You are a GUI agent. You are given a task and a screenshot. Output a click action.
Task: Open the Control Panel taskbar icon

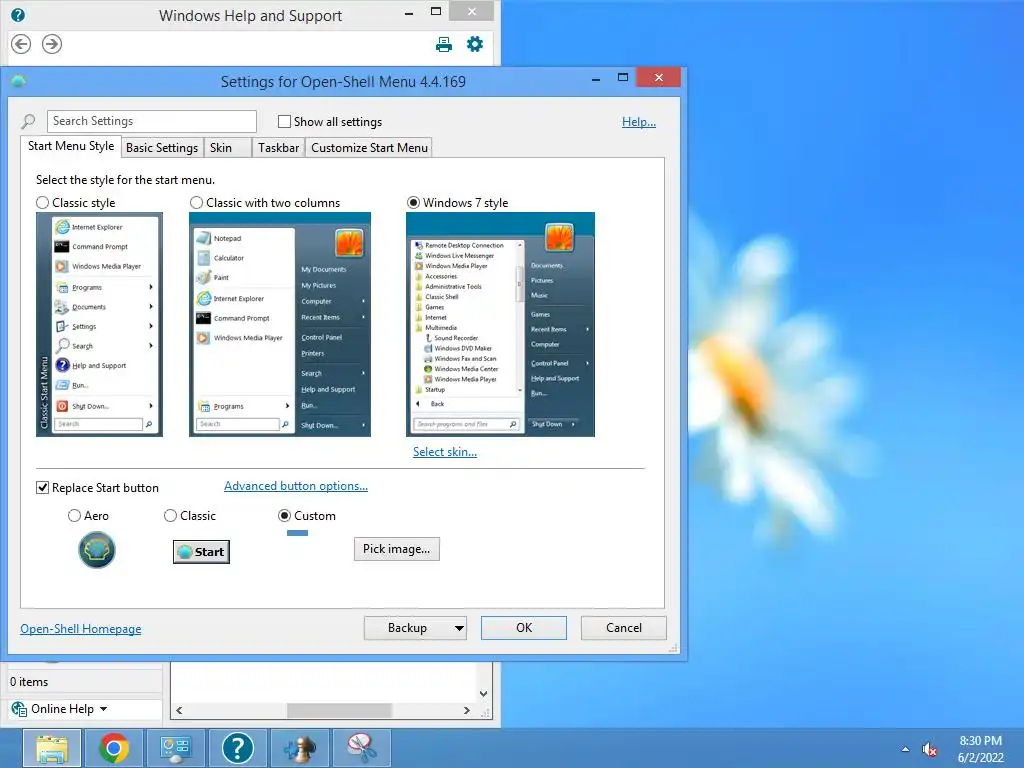click(x=175, y=748)
